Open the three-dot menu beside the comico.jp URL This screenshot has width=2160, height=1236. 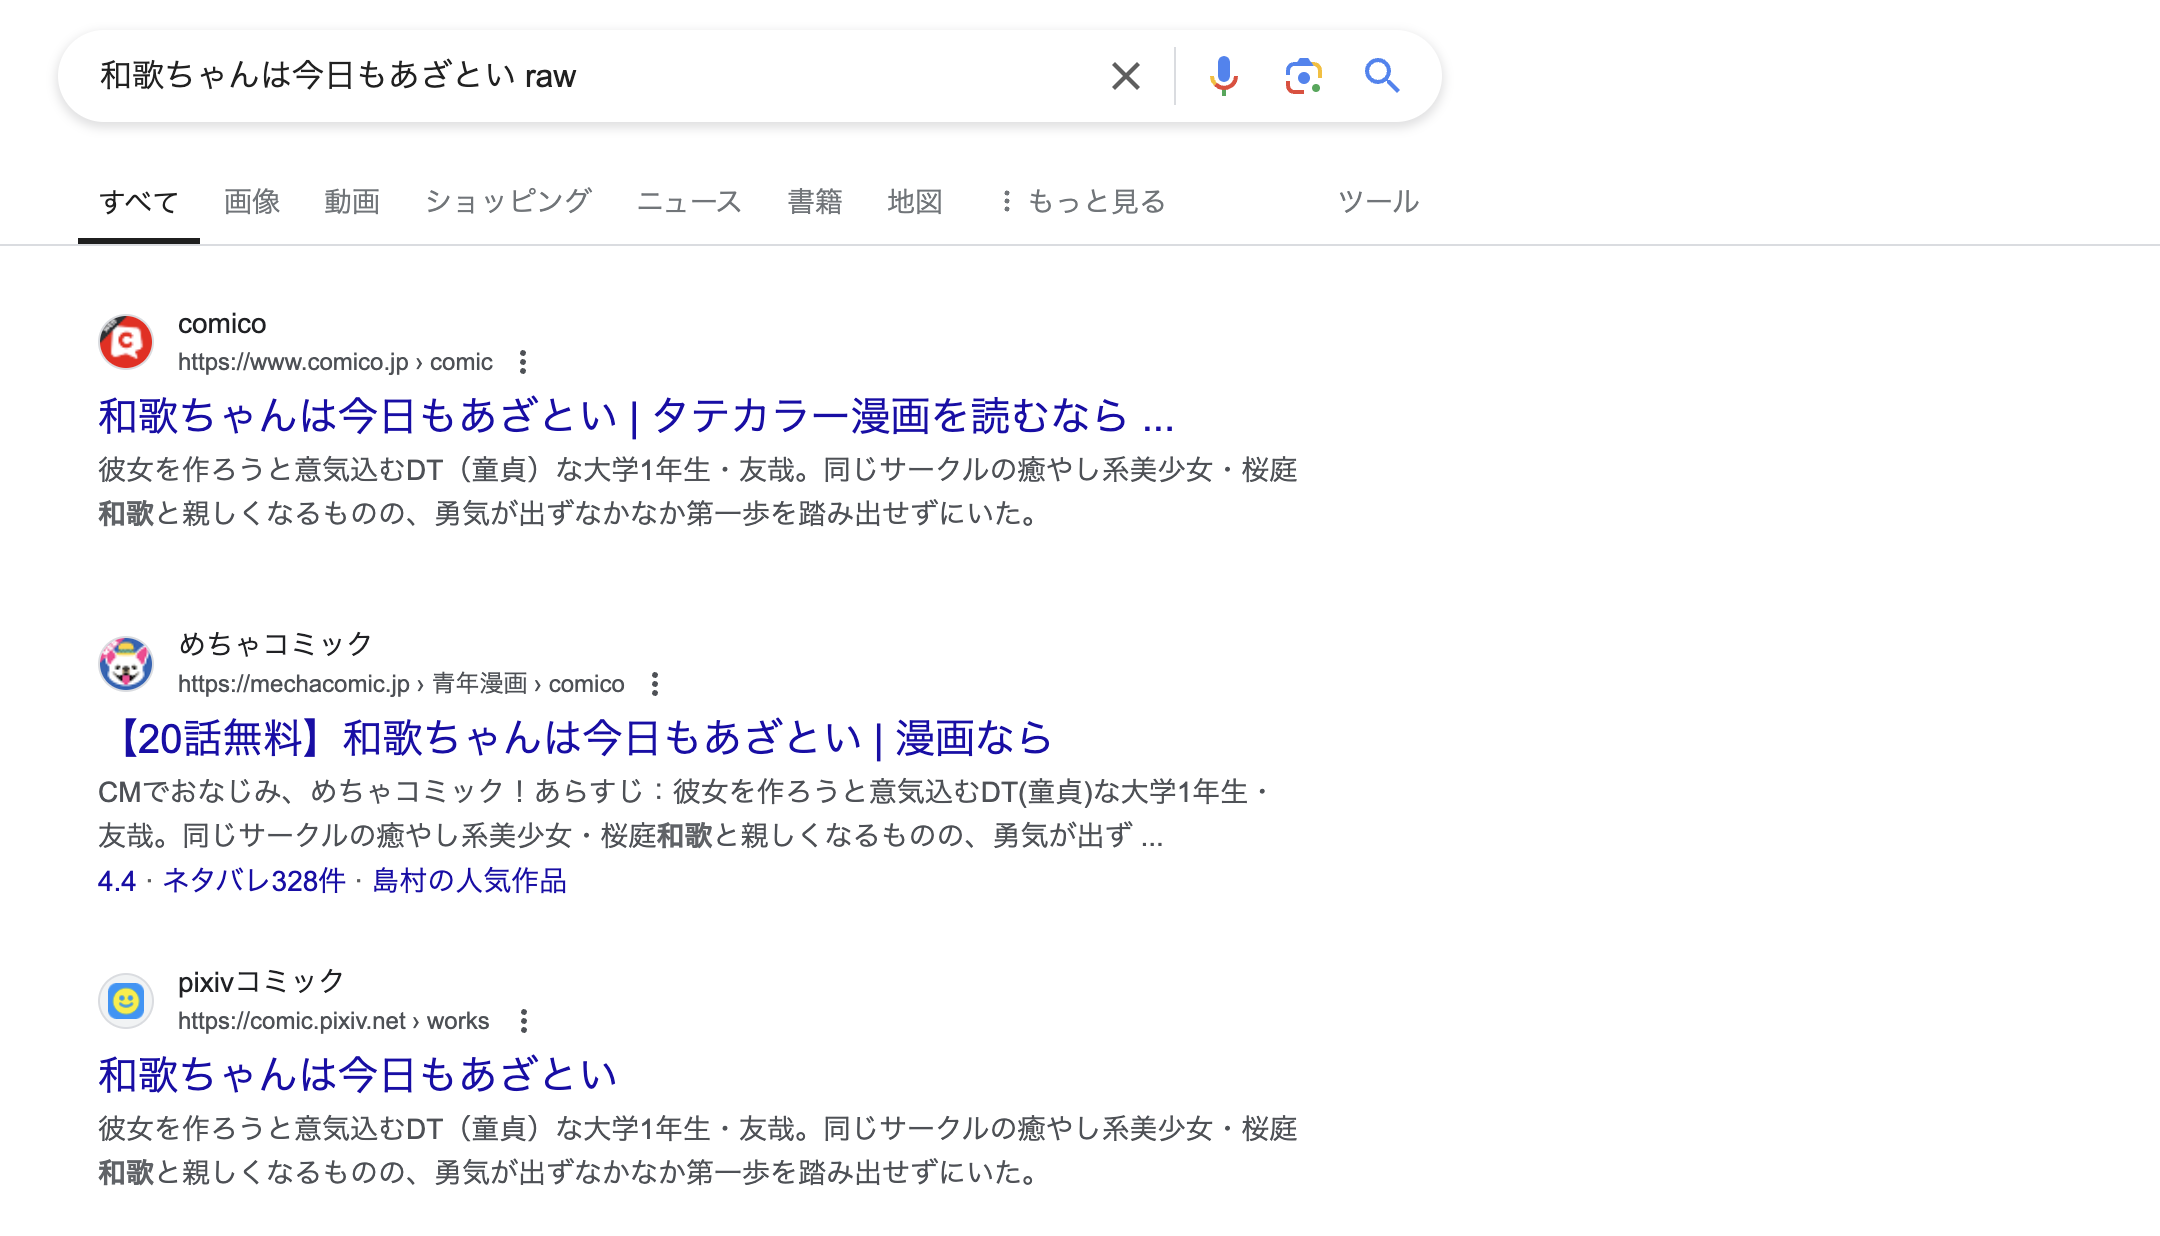pos(523,362)
